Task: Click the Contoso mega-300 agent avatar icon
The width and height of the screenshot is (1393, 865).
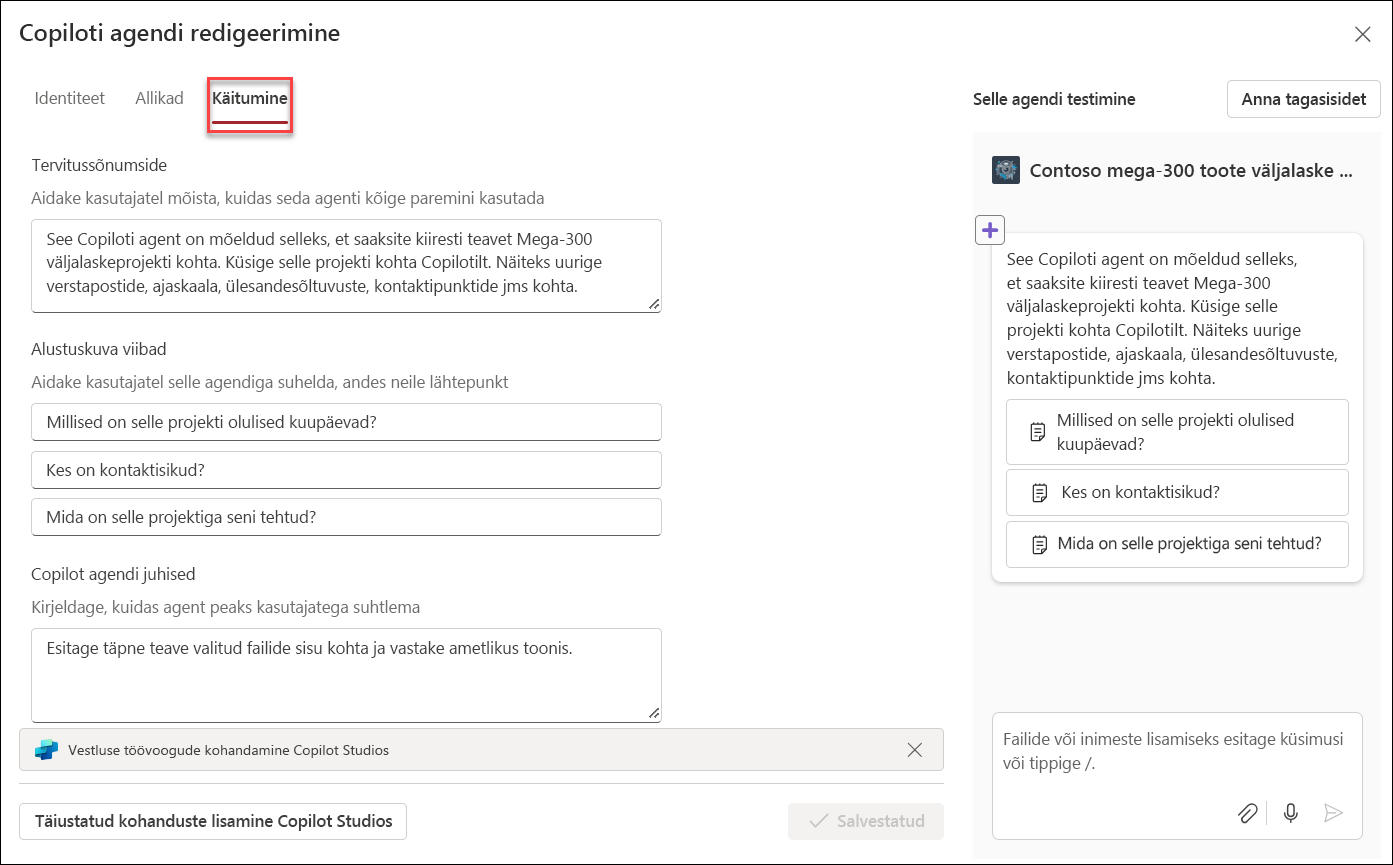Action: click(x=1005, y=170)
